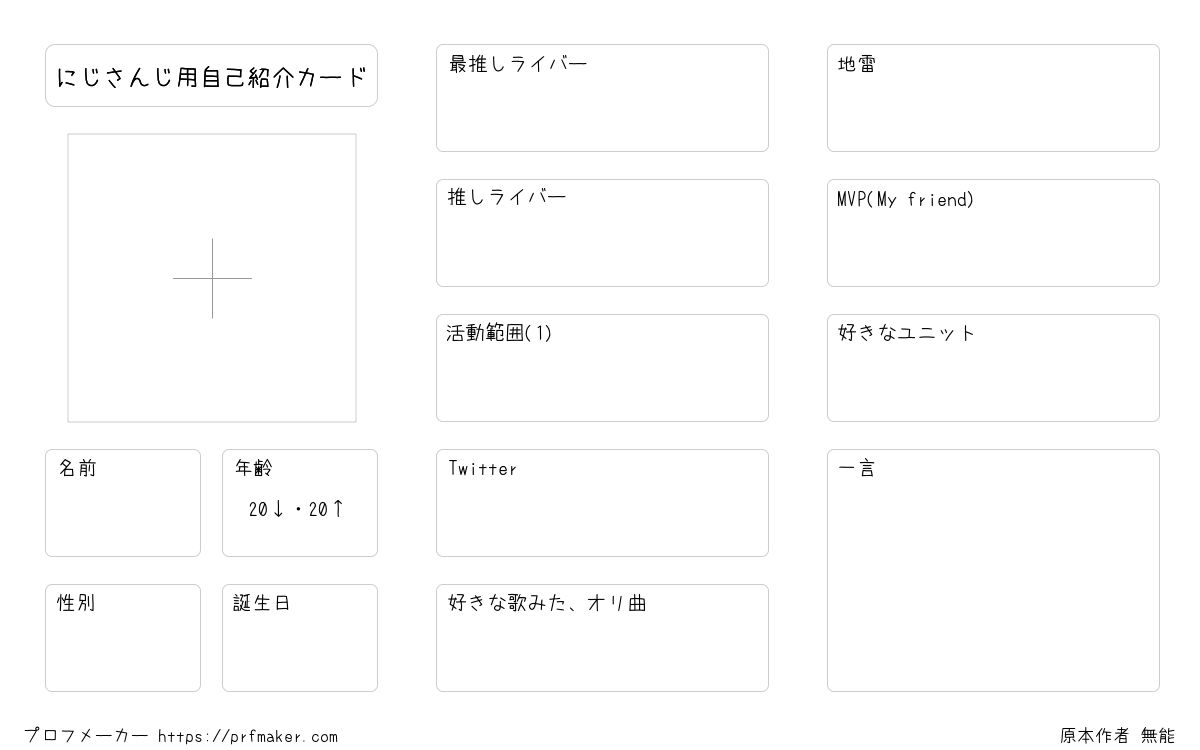Click the Twitter field
This screenshot has height=750, width=1200.
coord(602,503)
